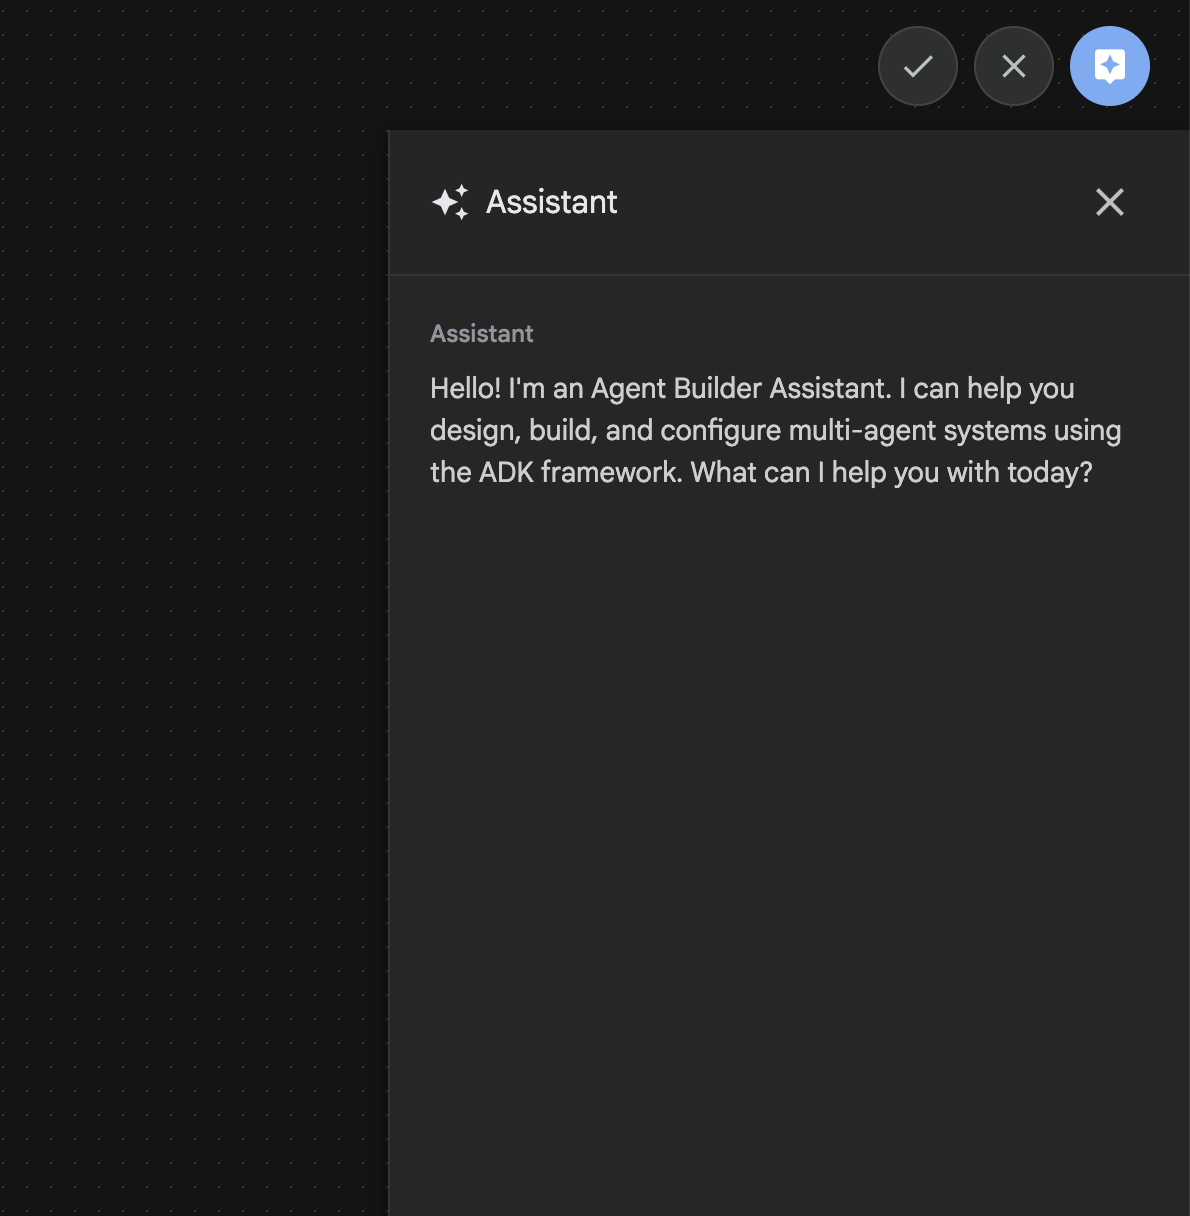Click the large Assistant header title
Screen dimensions: 1190x1216
click(551, 202)
